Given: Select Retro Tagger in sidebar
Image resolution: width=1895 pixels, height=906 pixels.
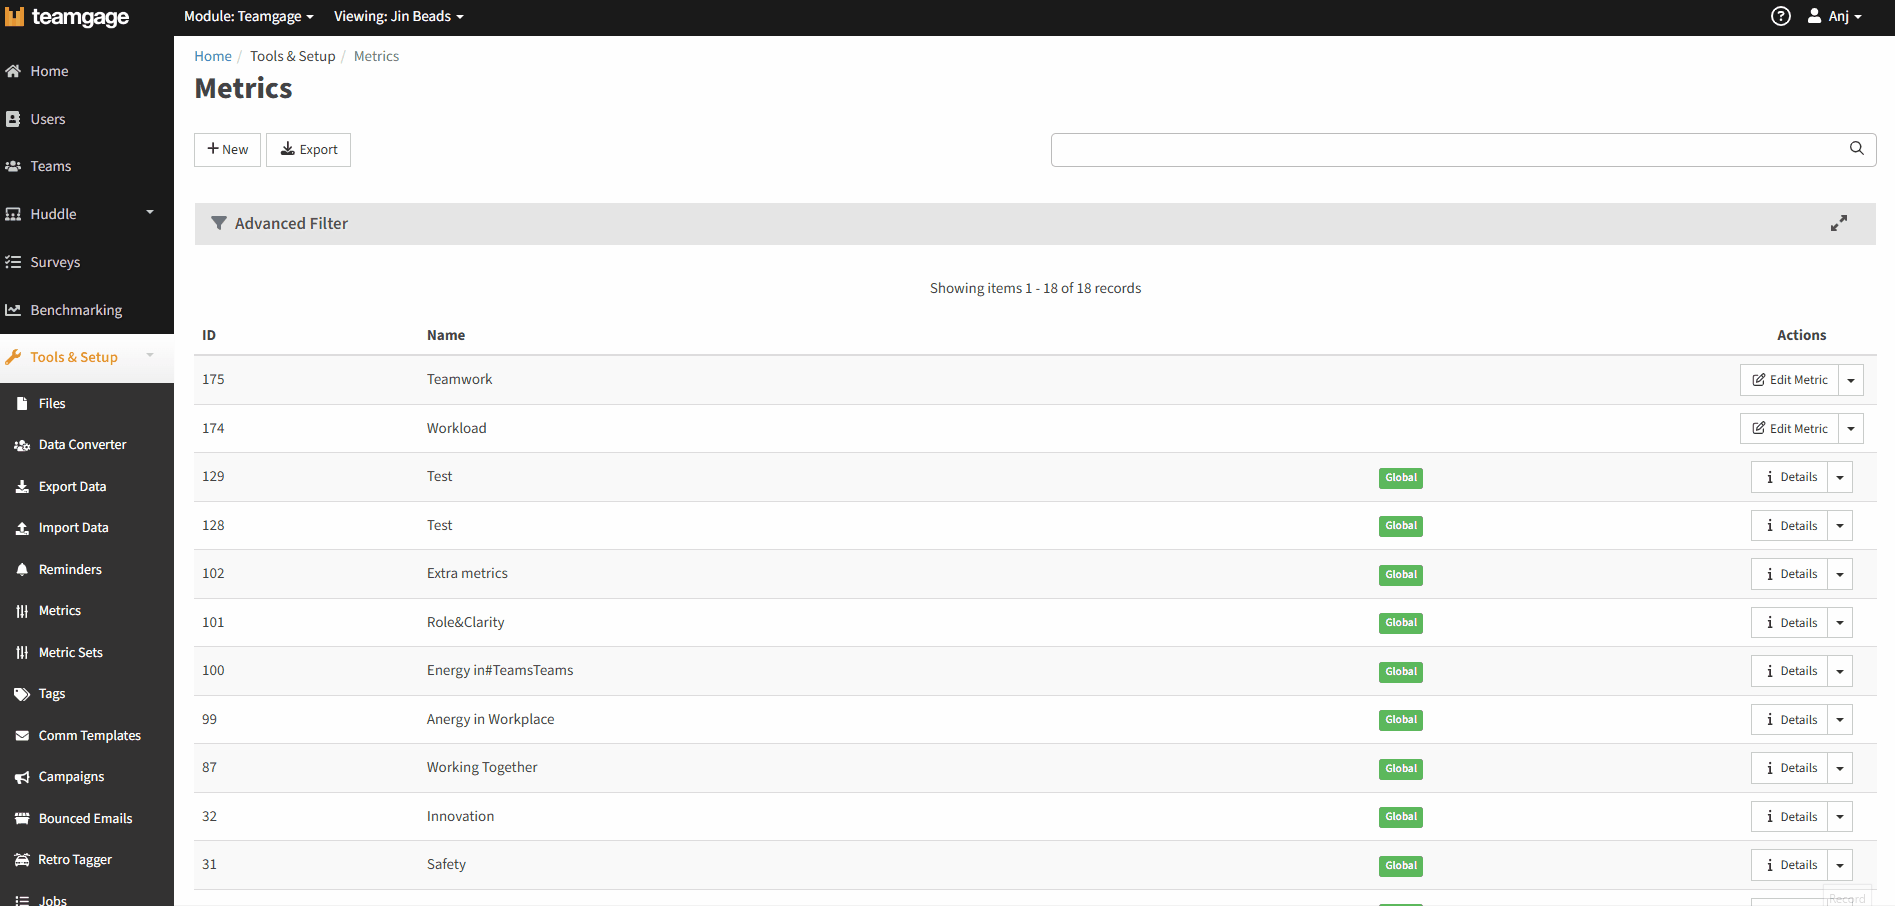Looking at the screenshot, I should point(74,860).
